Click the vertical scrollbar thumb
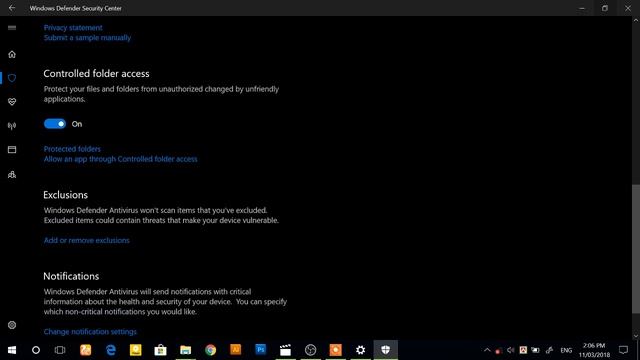The width and height of the screenshot is (640, 360). (x=636, y=249)
